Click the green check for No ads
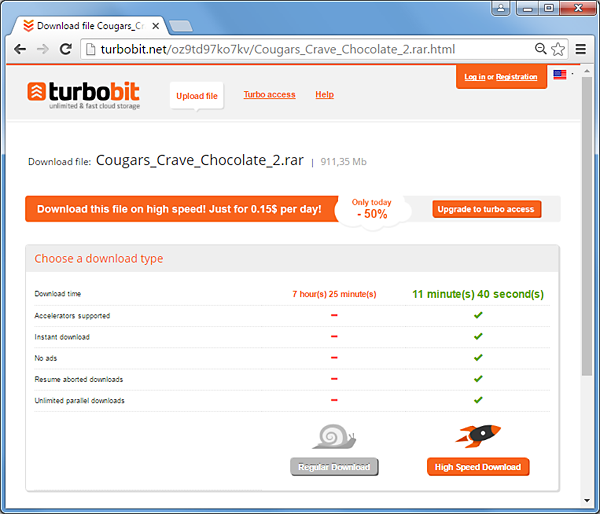Viewport: 600px width, 514px height. click(x=478, y=357)
